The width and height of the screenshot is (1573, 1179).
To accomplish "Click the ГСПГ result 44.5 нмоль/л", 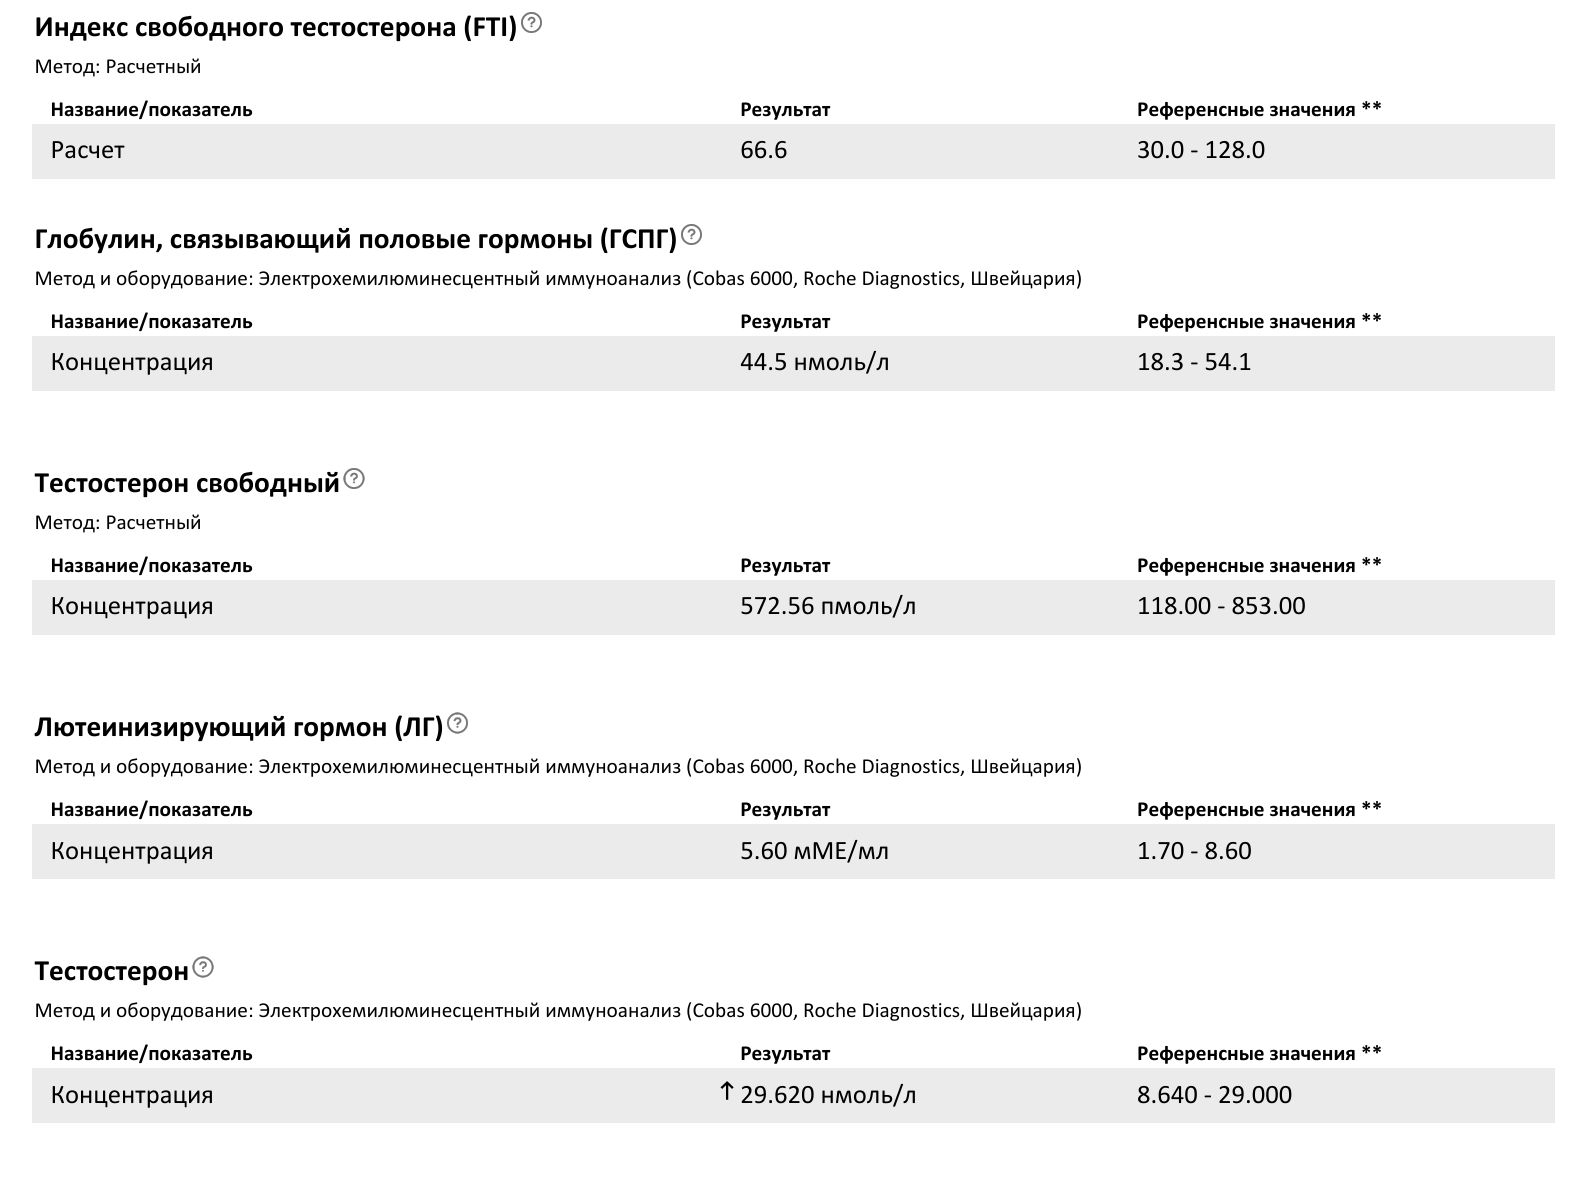I will click(x=814, y=362).
